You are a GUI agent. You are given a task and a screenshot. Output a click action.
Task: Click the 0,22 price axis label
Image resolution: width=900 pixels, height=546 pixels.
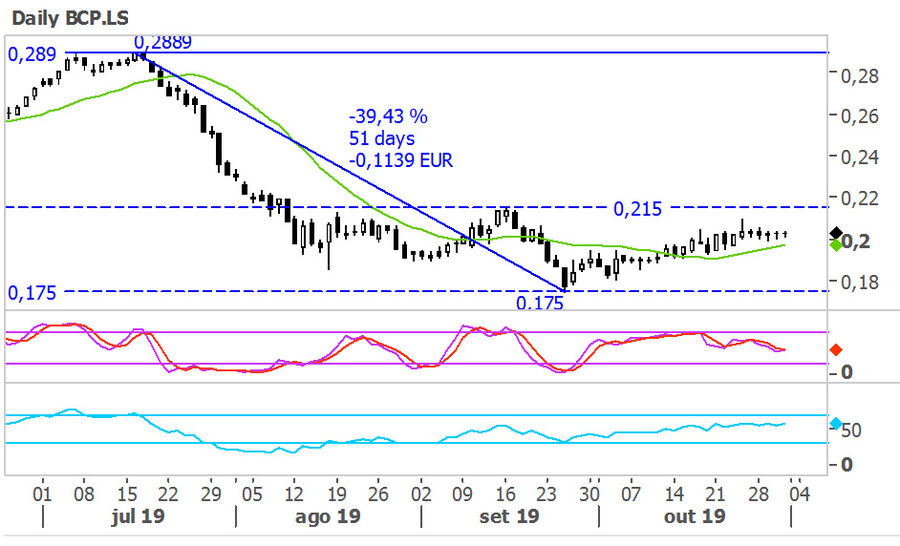tap(860, 199)
